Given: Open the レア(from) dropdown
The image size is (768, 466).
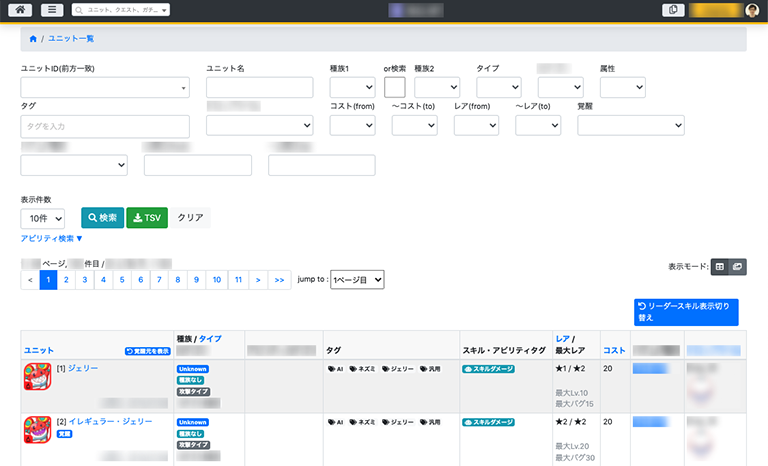Looking at the screenshot, I should click(476, 125).
